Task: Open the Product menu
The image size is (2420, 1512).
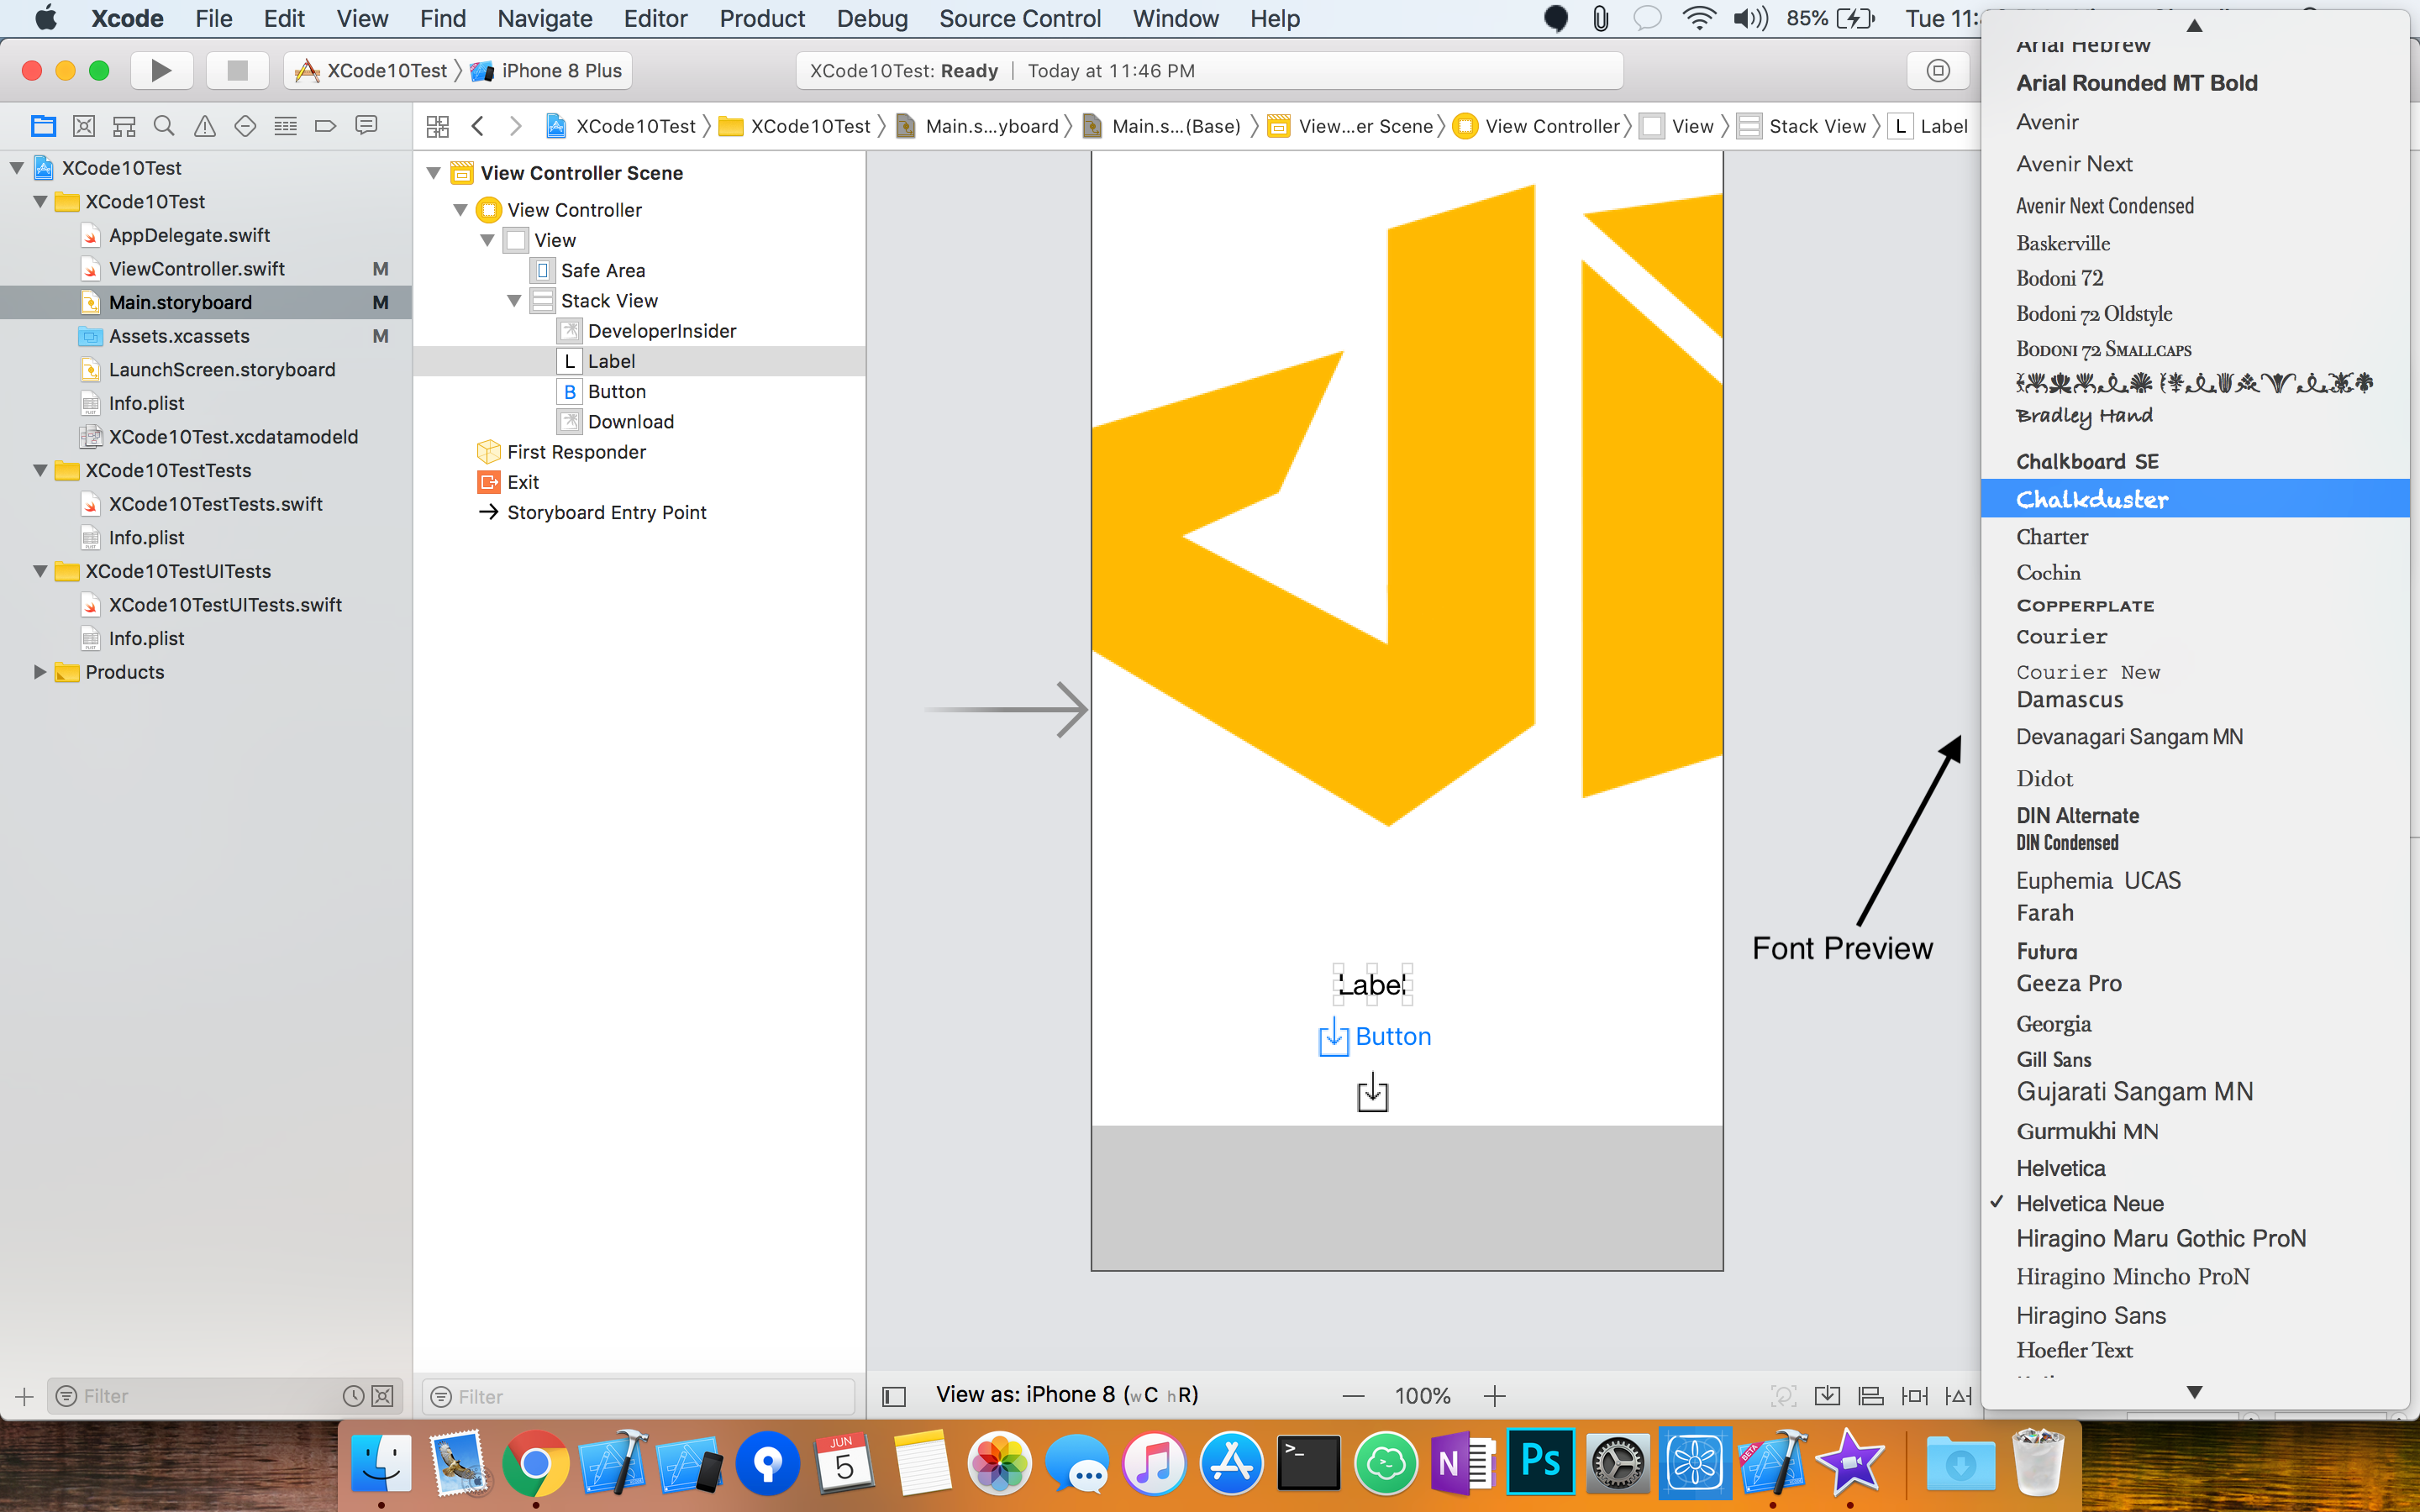Action: [762, 18]
